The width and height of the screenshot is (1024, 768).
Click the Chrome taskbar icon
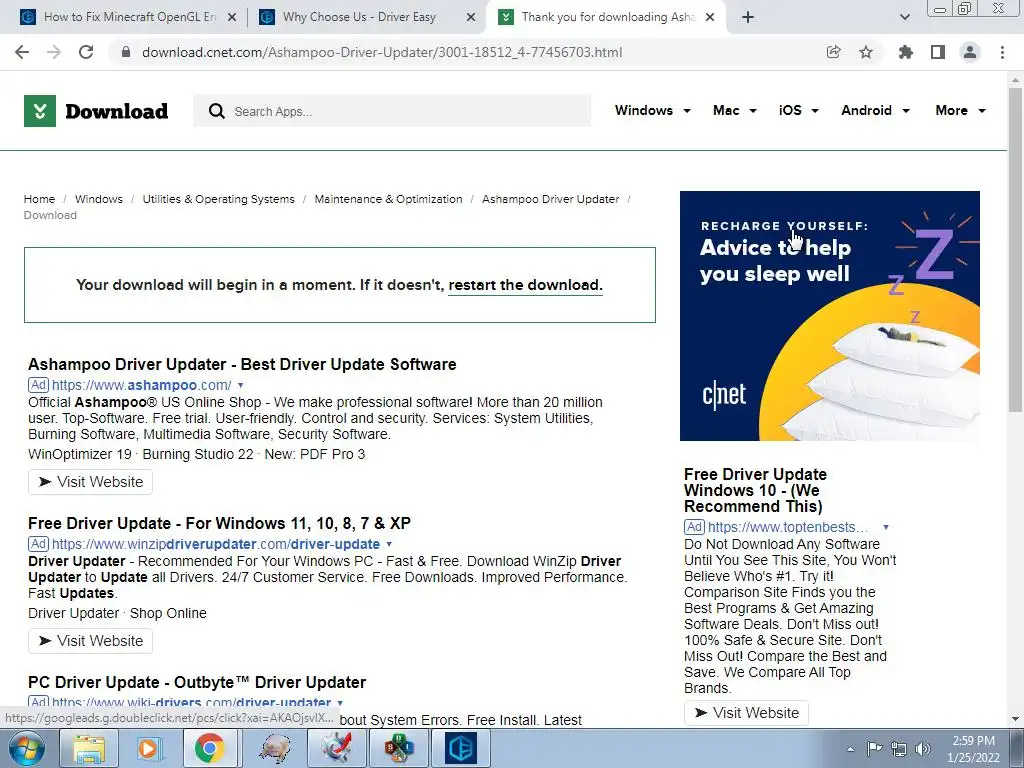pyautogui.click(x=209, y=748)
